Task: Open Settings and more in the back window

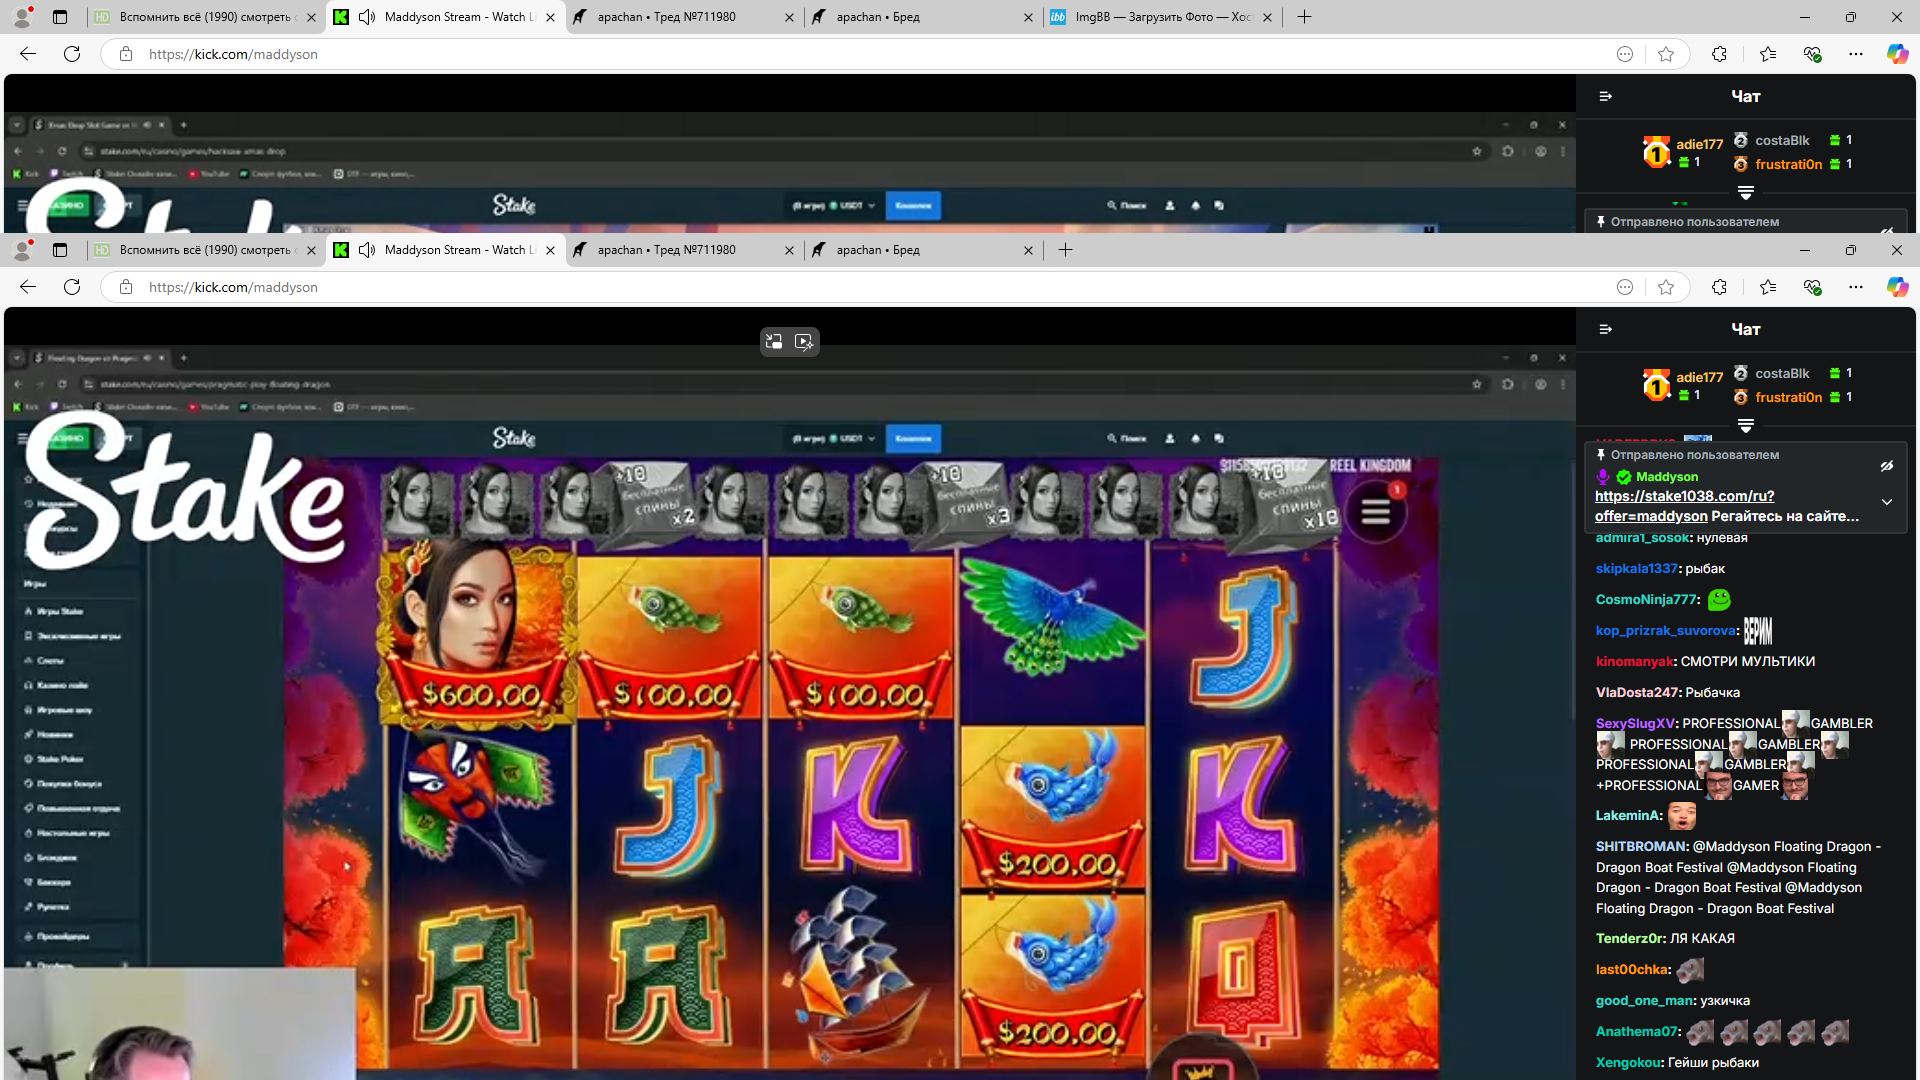Action: tap(1856, 54)
